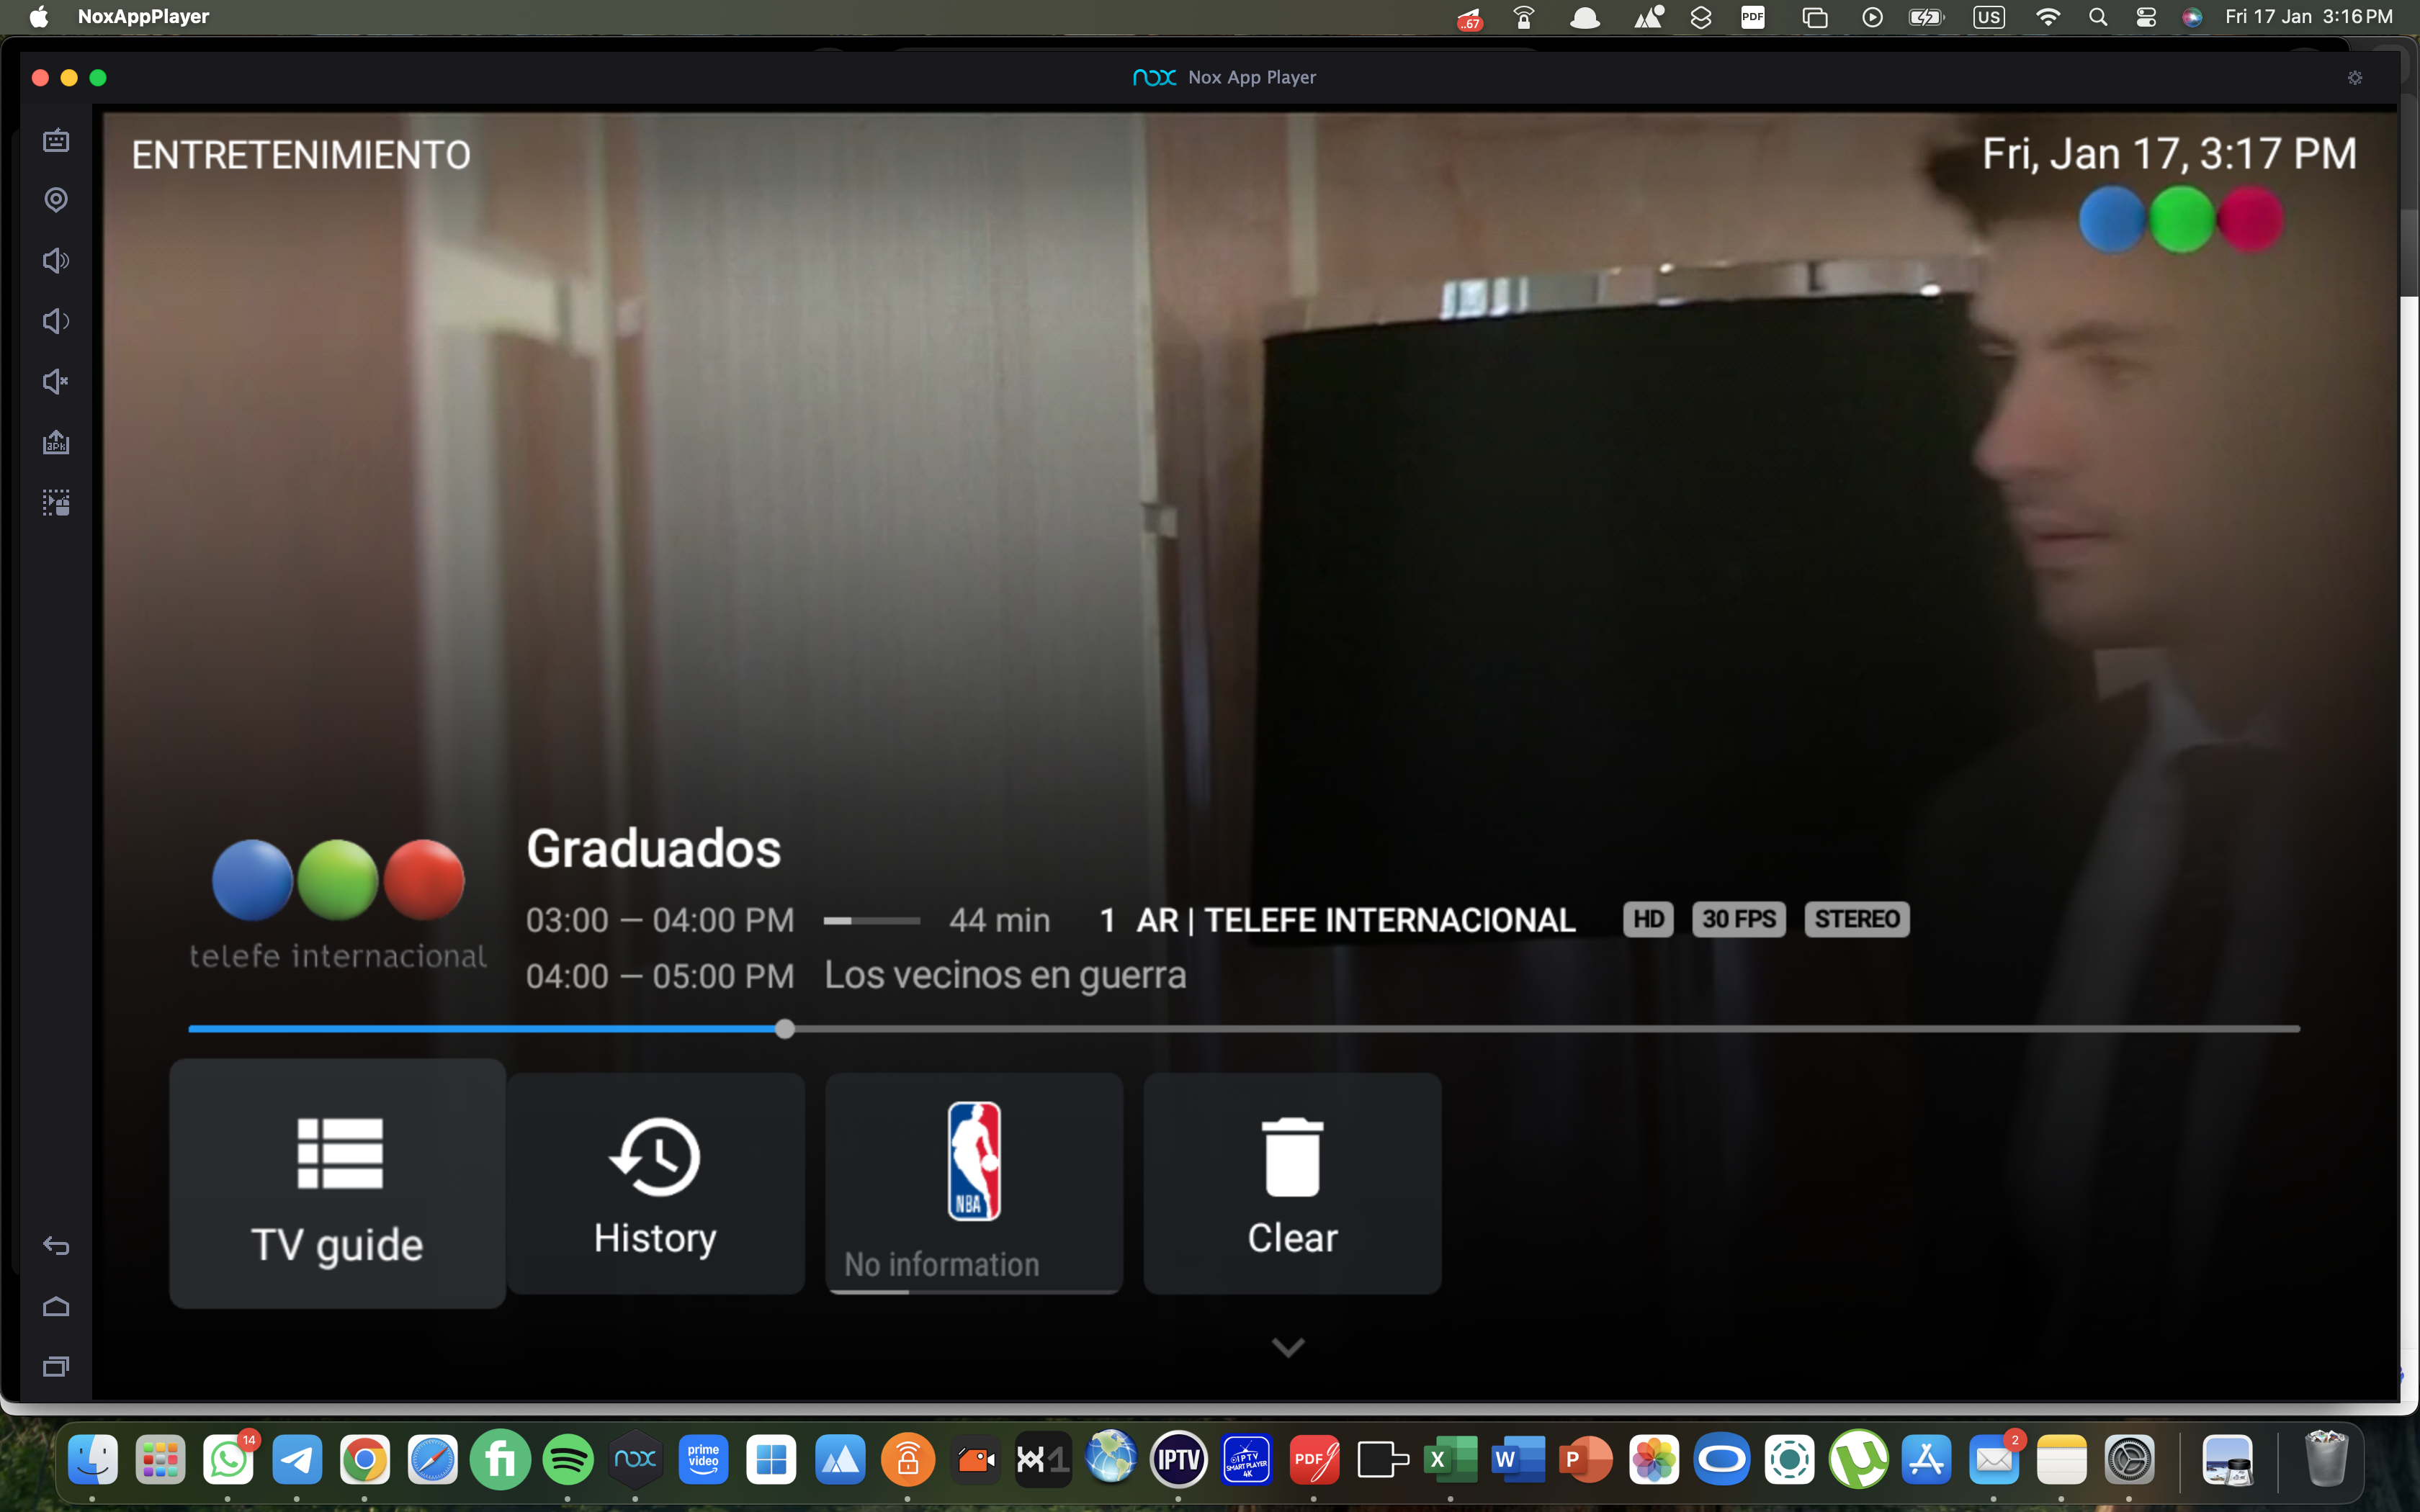The image size is (2420, 1512).
Task: Lower volume with the sidebar volume-down icon
Action: tap(56, 321)
